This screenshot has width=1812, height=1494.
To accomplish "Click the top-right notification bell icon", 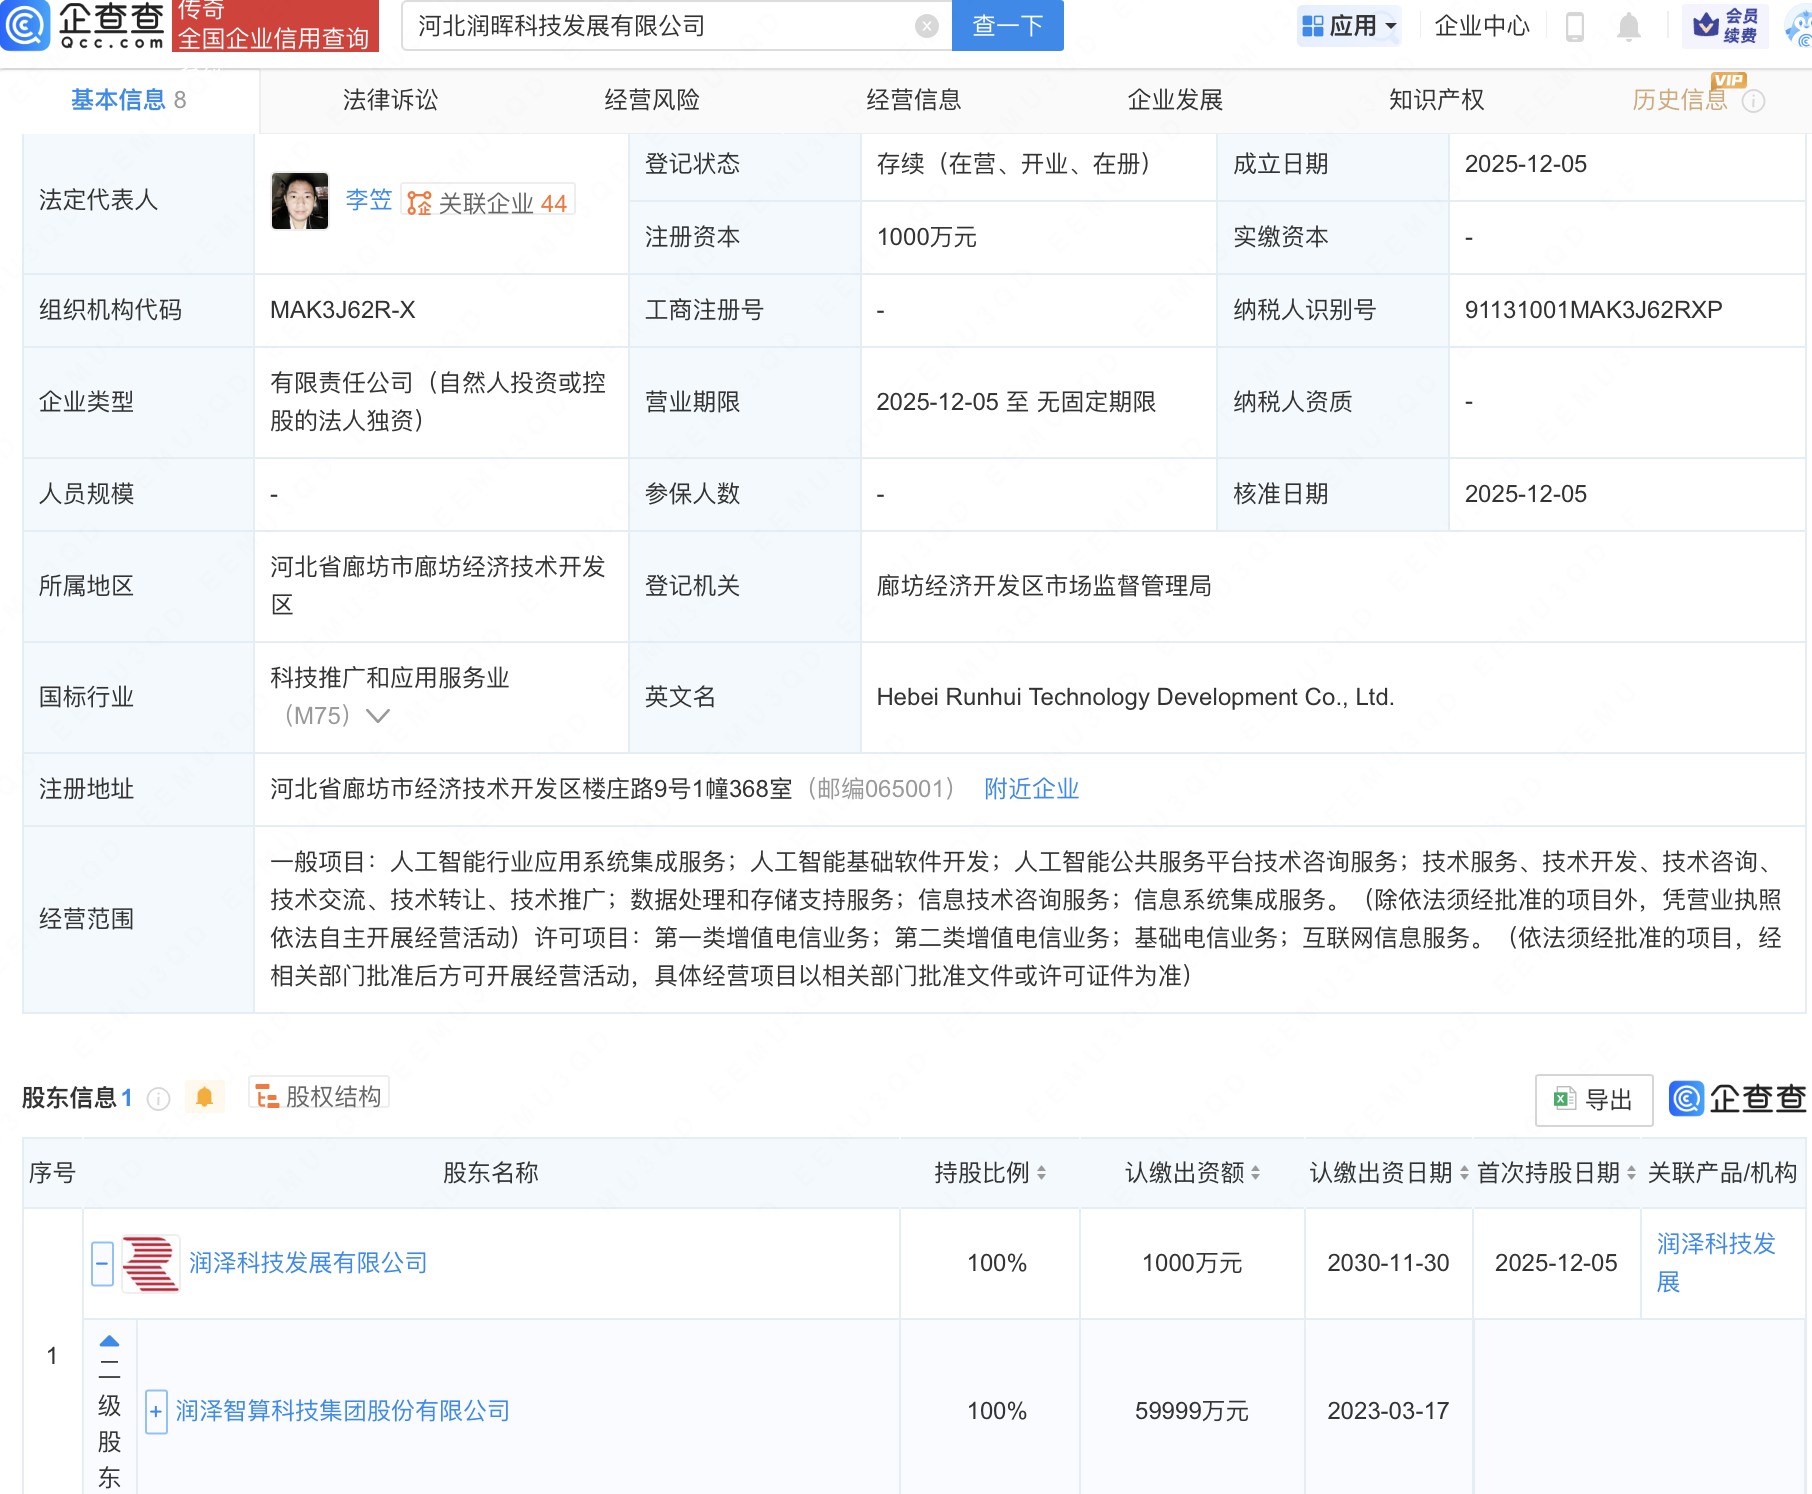I will coord(1628,27).
